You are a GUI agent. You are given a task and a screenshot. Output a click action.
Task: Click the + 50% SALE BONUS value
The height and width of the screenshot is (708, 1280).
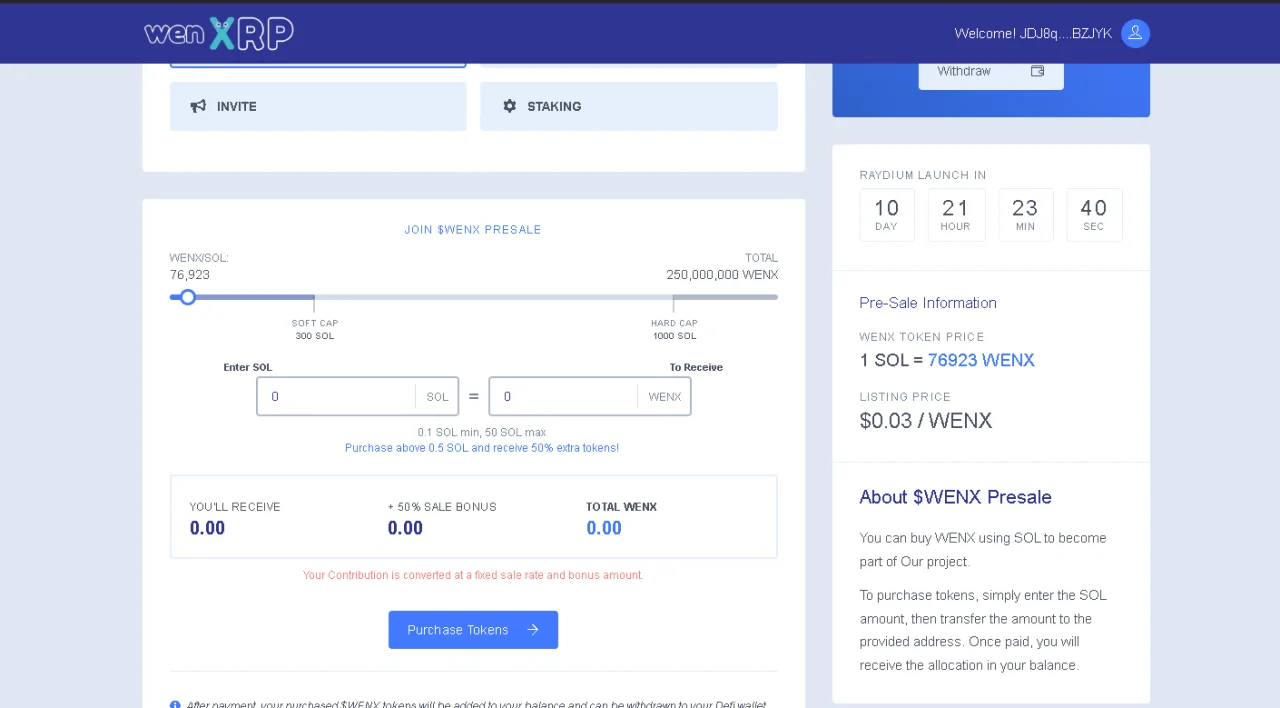[x=405, y=528]
